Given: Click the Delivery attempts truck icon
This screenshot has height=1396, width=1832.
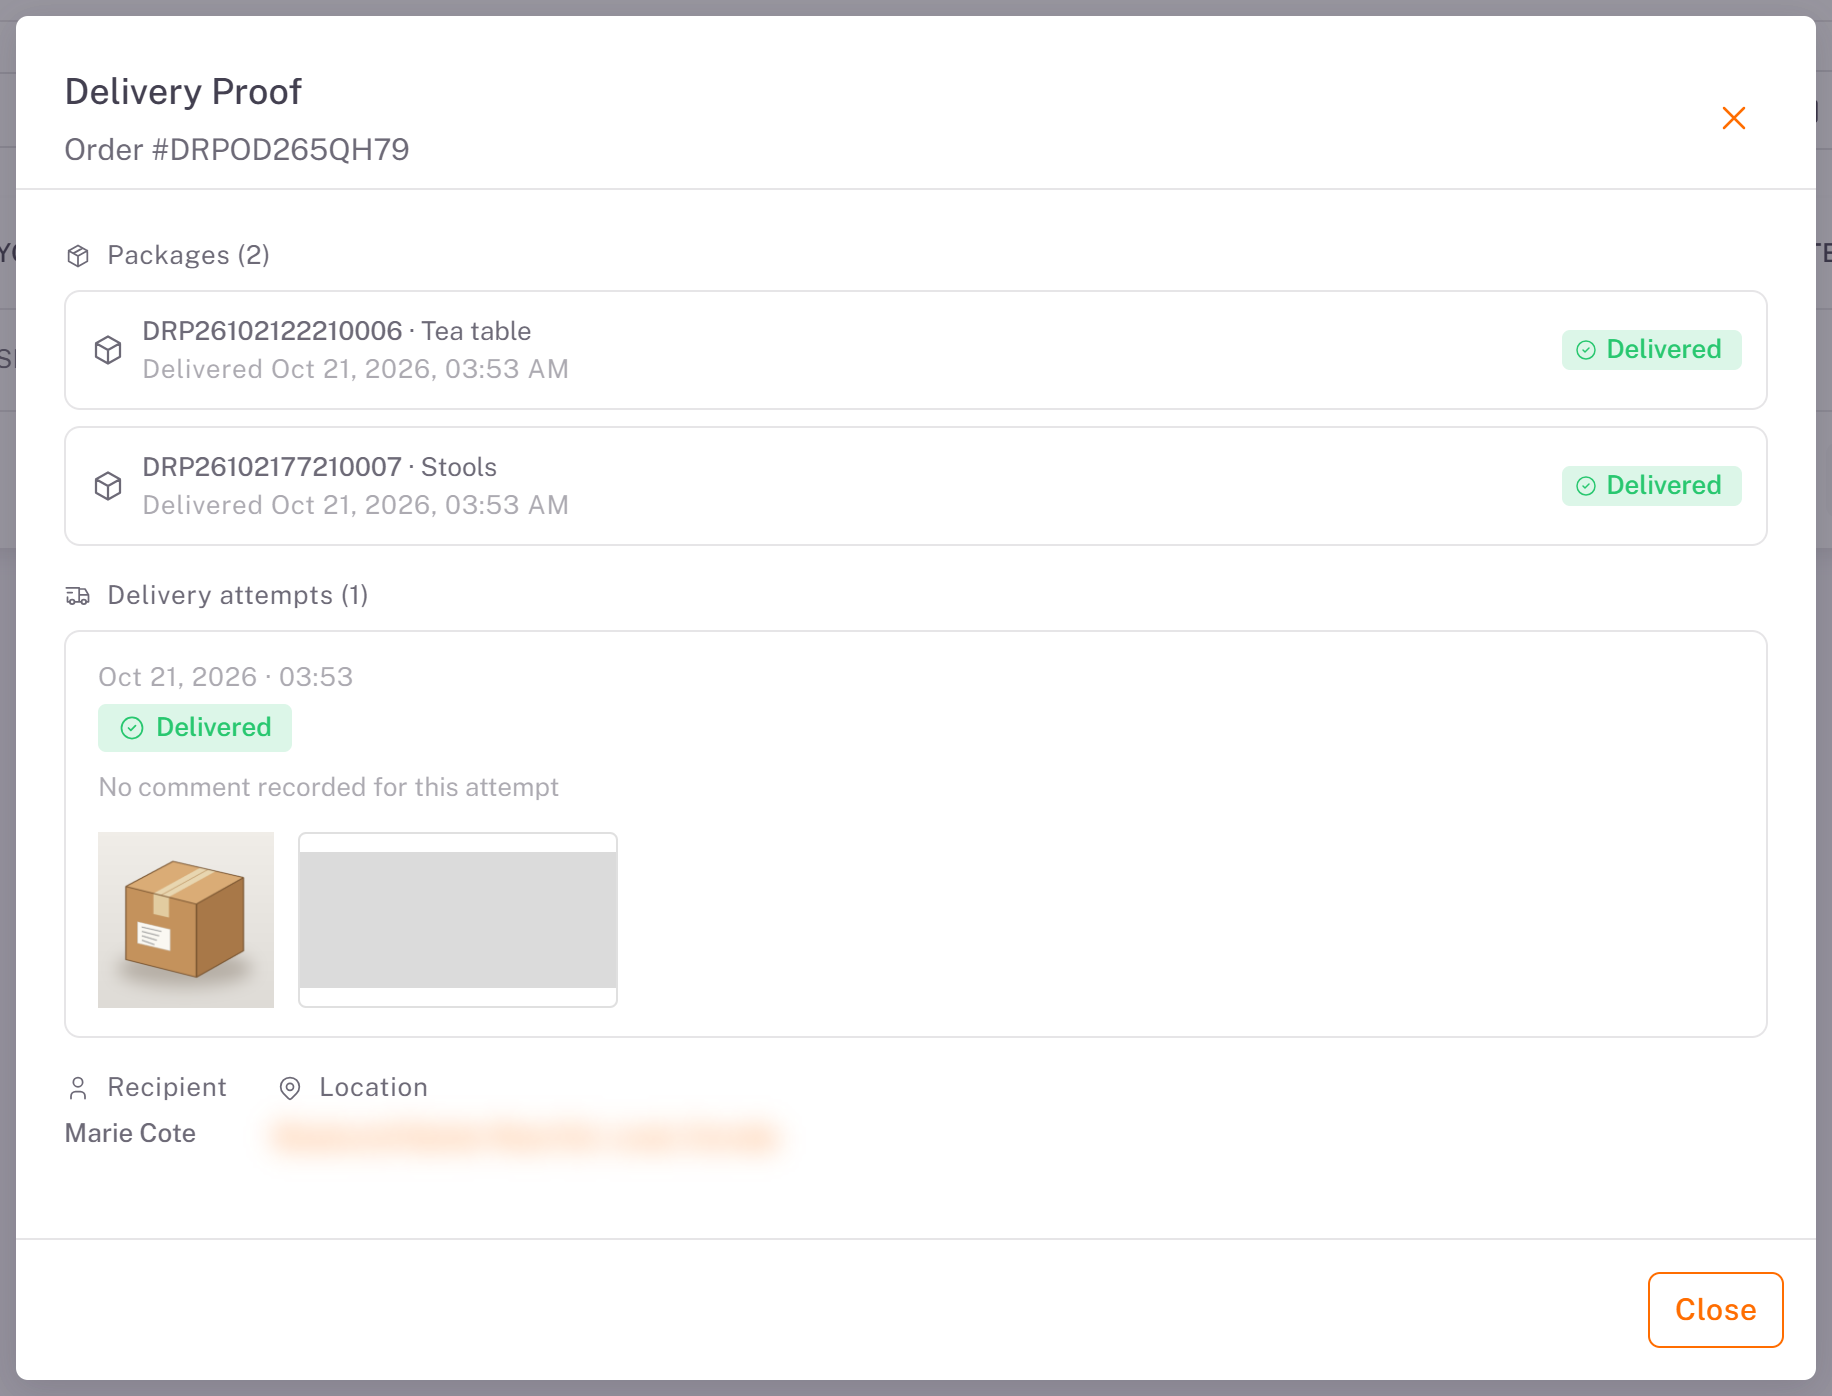Looking at the screenshot, I should tap(78, 596).
